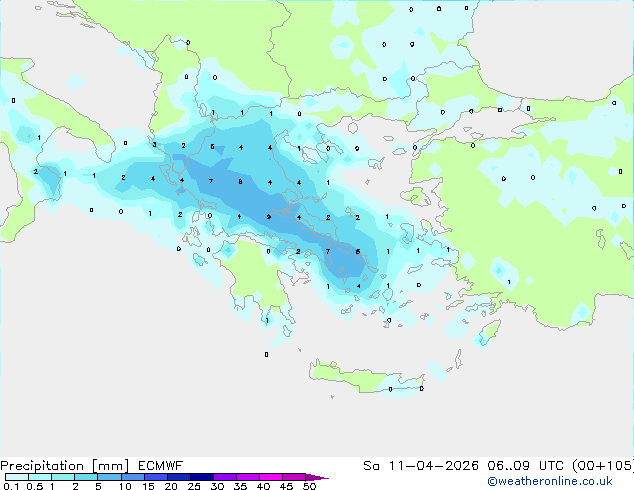Click the legend value label '50'

point(309,486)
